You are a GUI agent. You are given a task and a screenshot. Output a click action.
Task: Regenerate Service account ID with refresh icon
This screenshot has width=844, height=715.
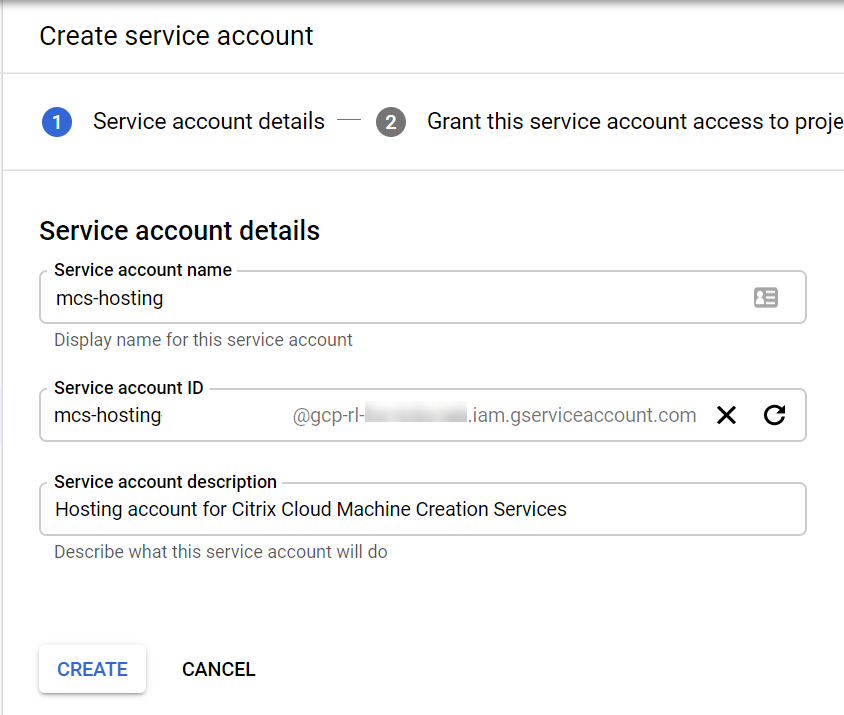pos(774,415)
